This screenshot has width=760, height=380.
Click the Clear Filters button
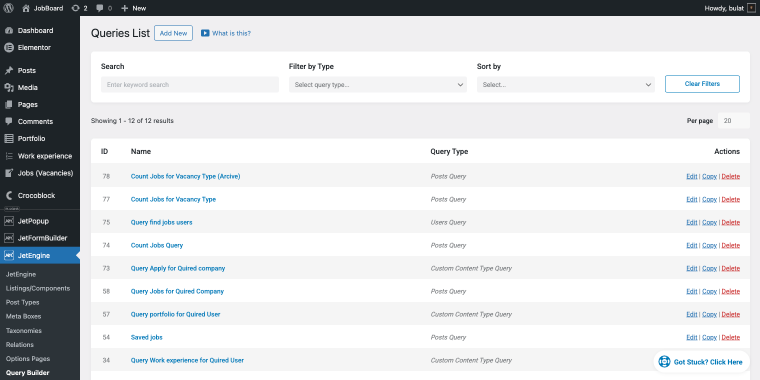[x=702, y=84]
